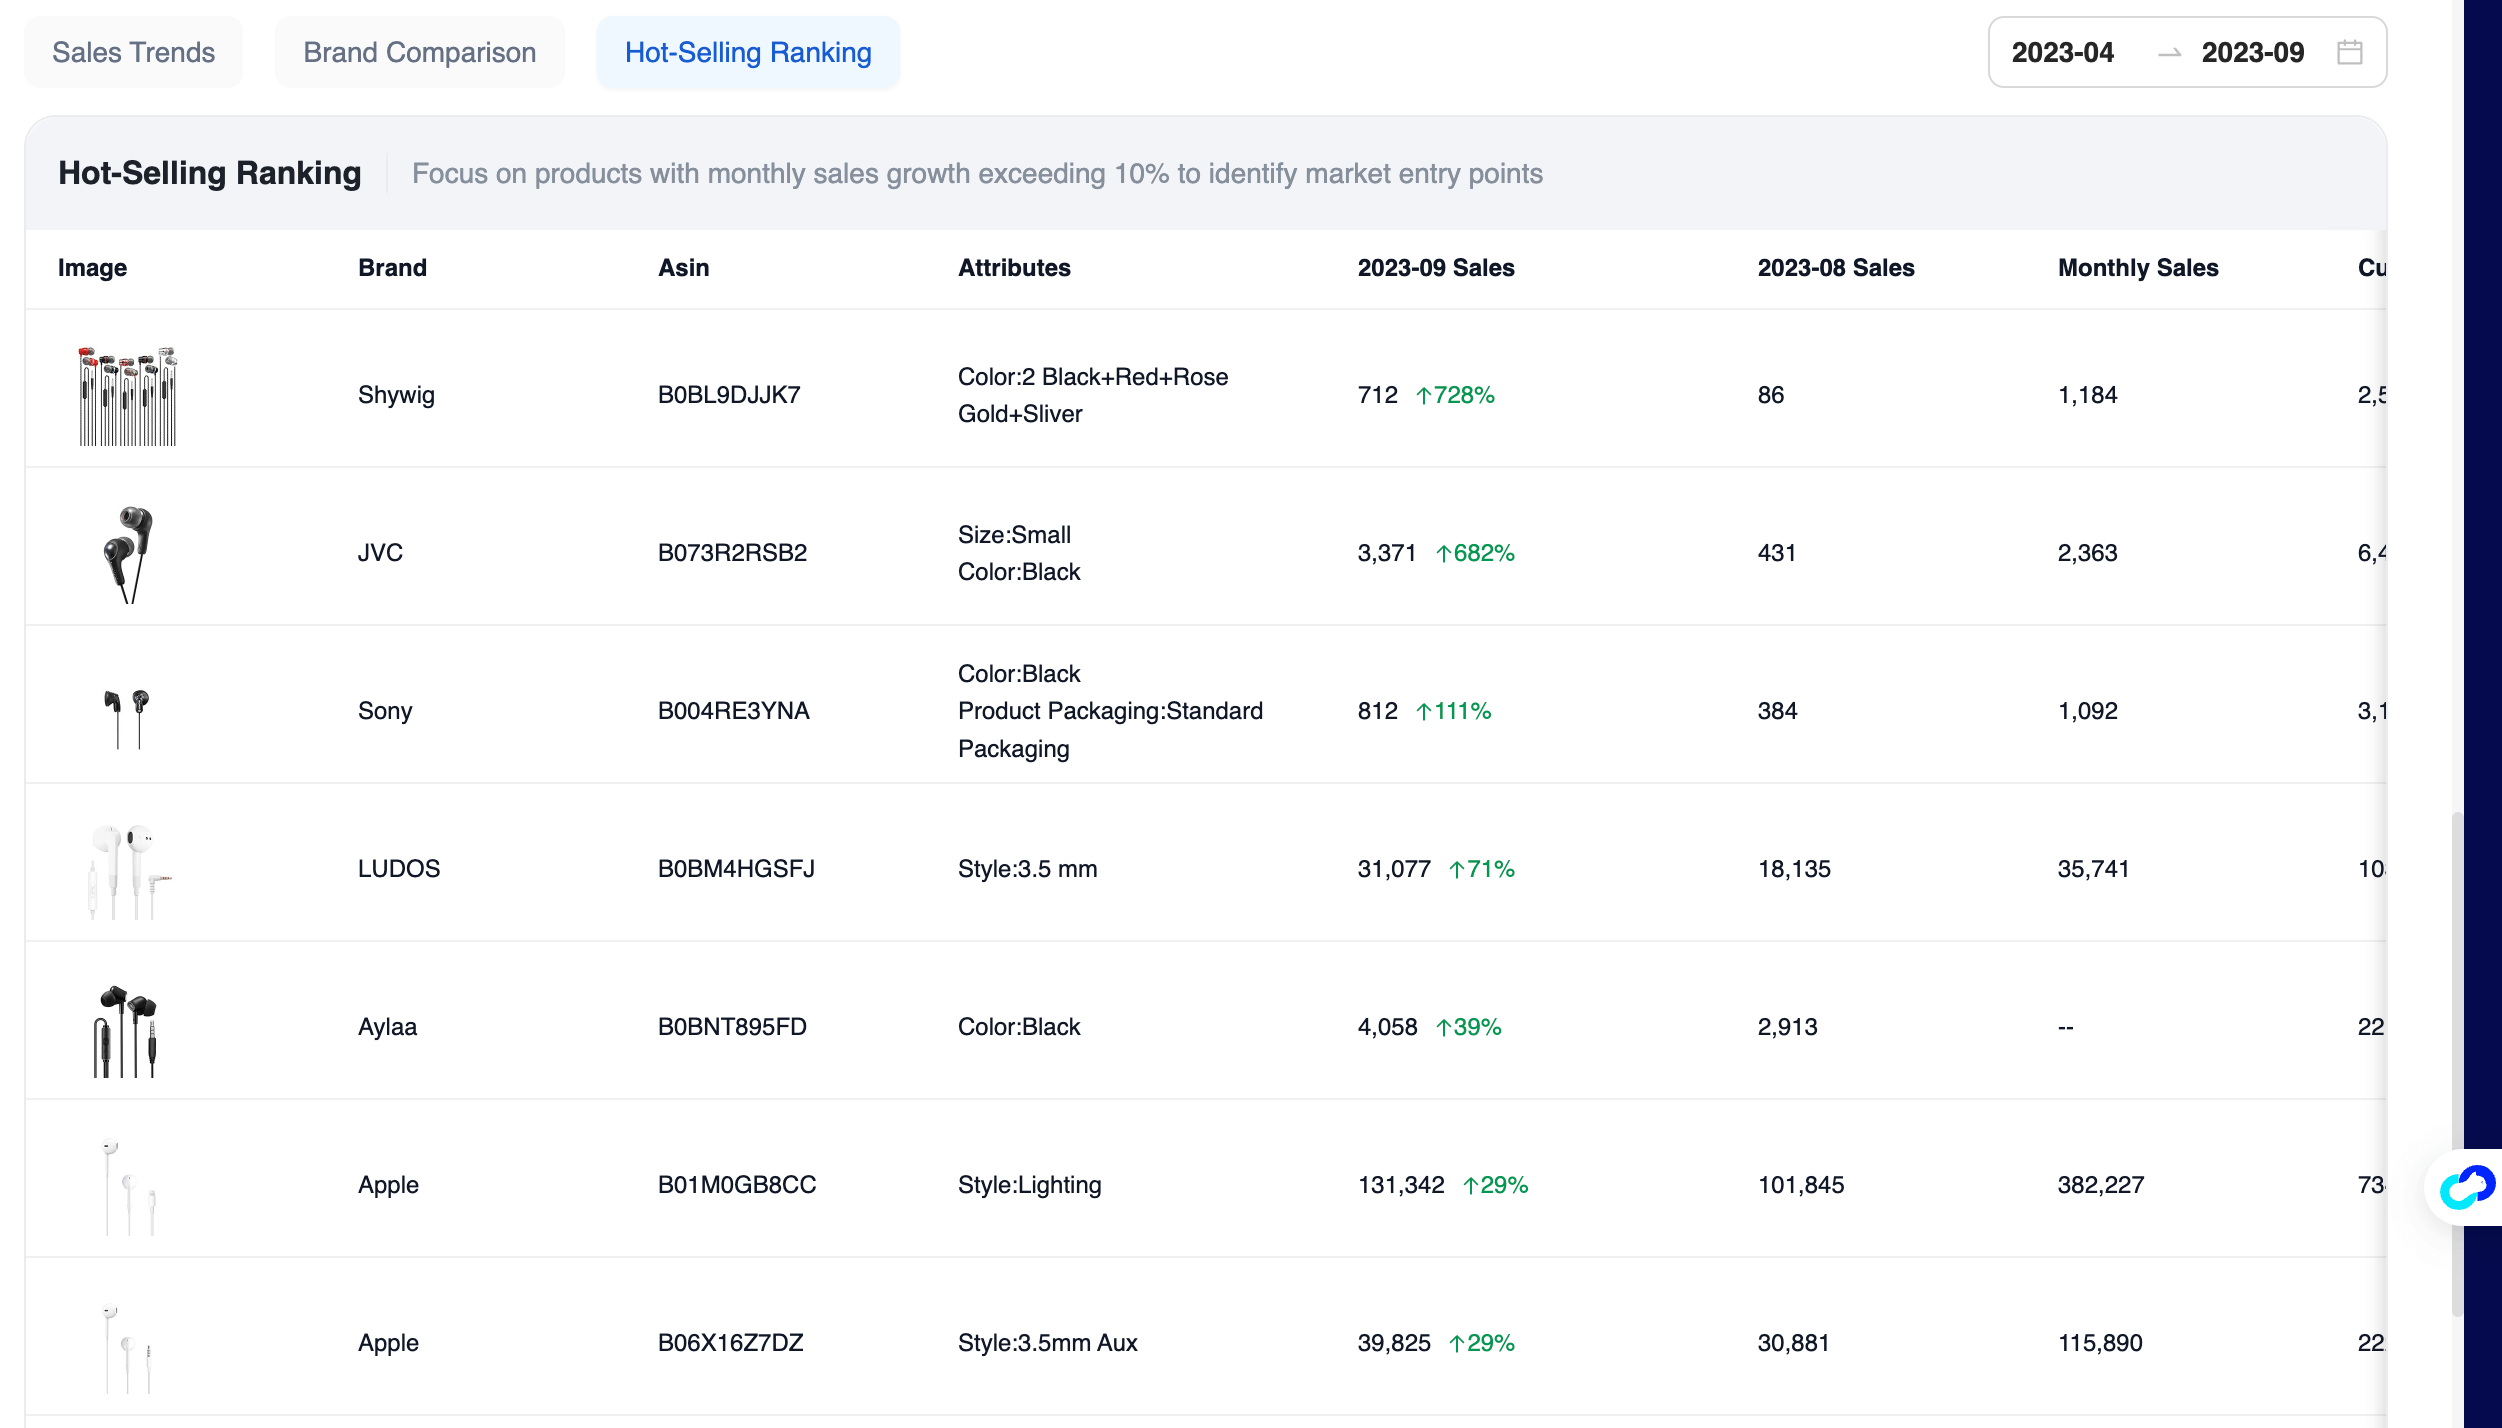Viewport: 2502px width, 1428px height.
Task: Select the Hot-Selling Ranking tab
Action: coord(747,52)
